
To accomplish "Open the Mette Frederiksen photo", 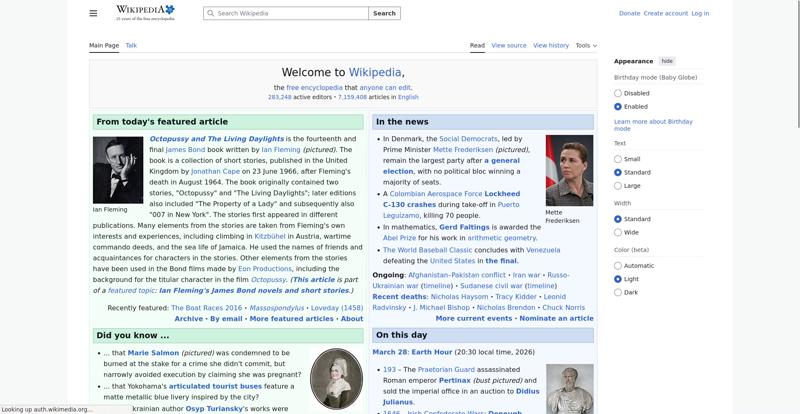I will click(x=569, y=170).
